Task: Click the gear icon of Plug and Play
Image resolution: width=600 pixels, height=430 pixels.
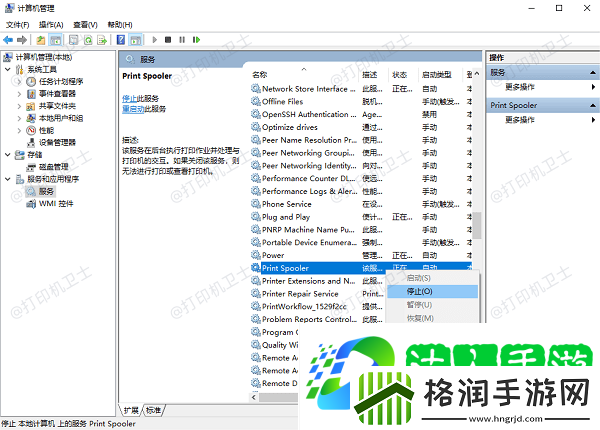Action: 255,217
